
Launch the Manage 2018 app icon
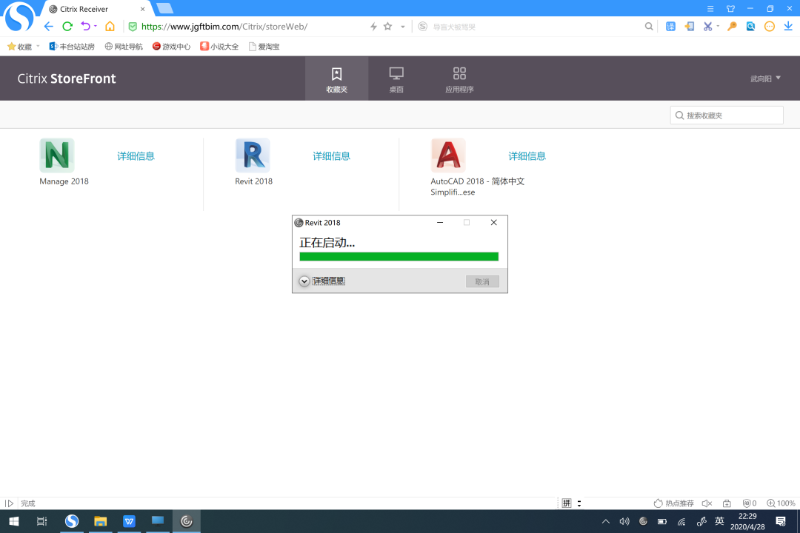point(57,155)
